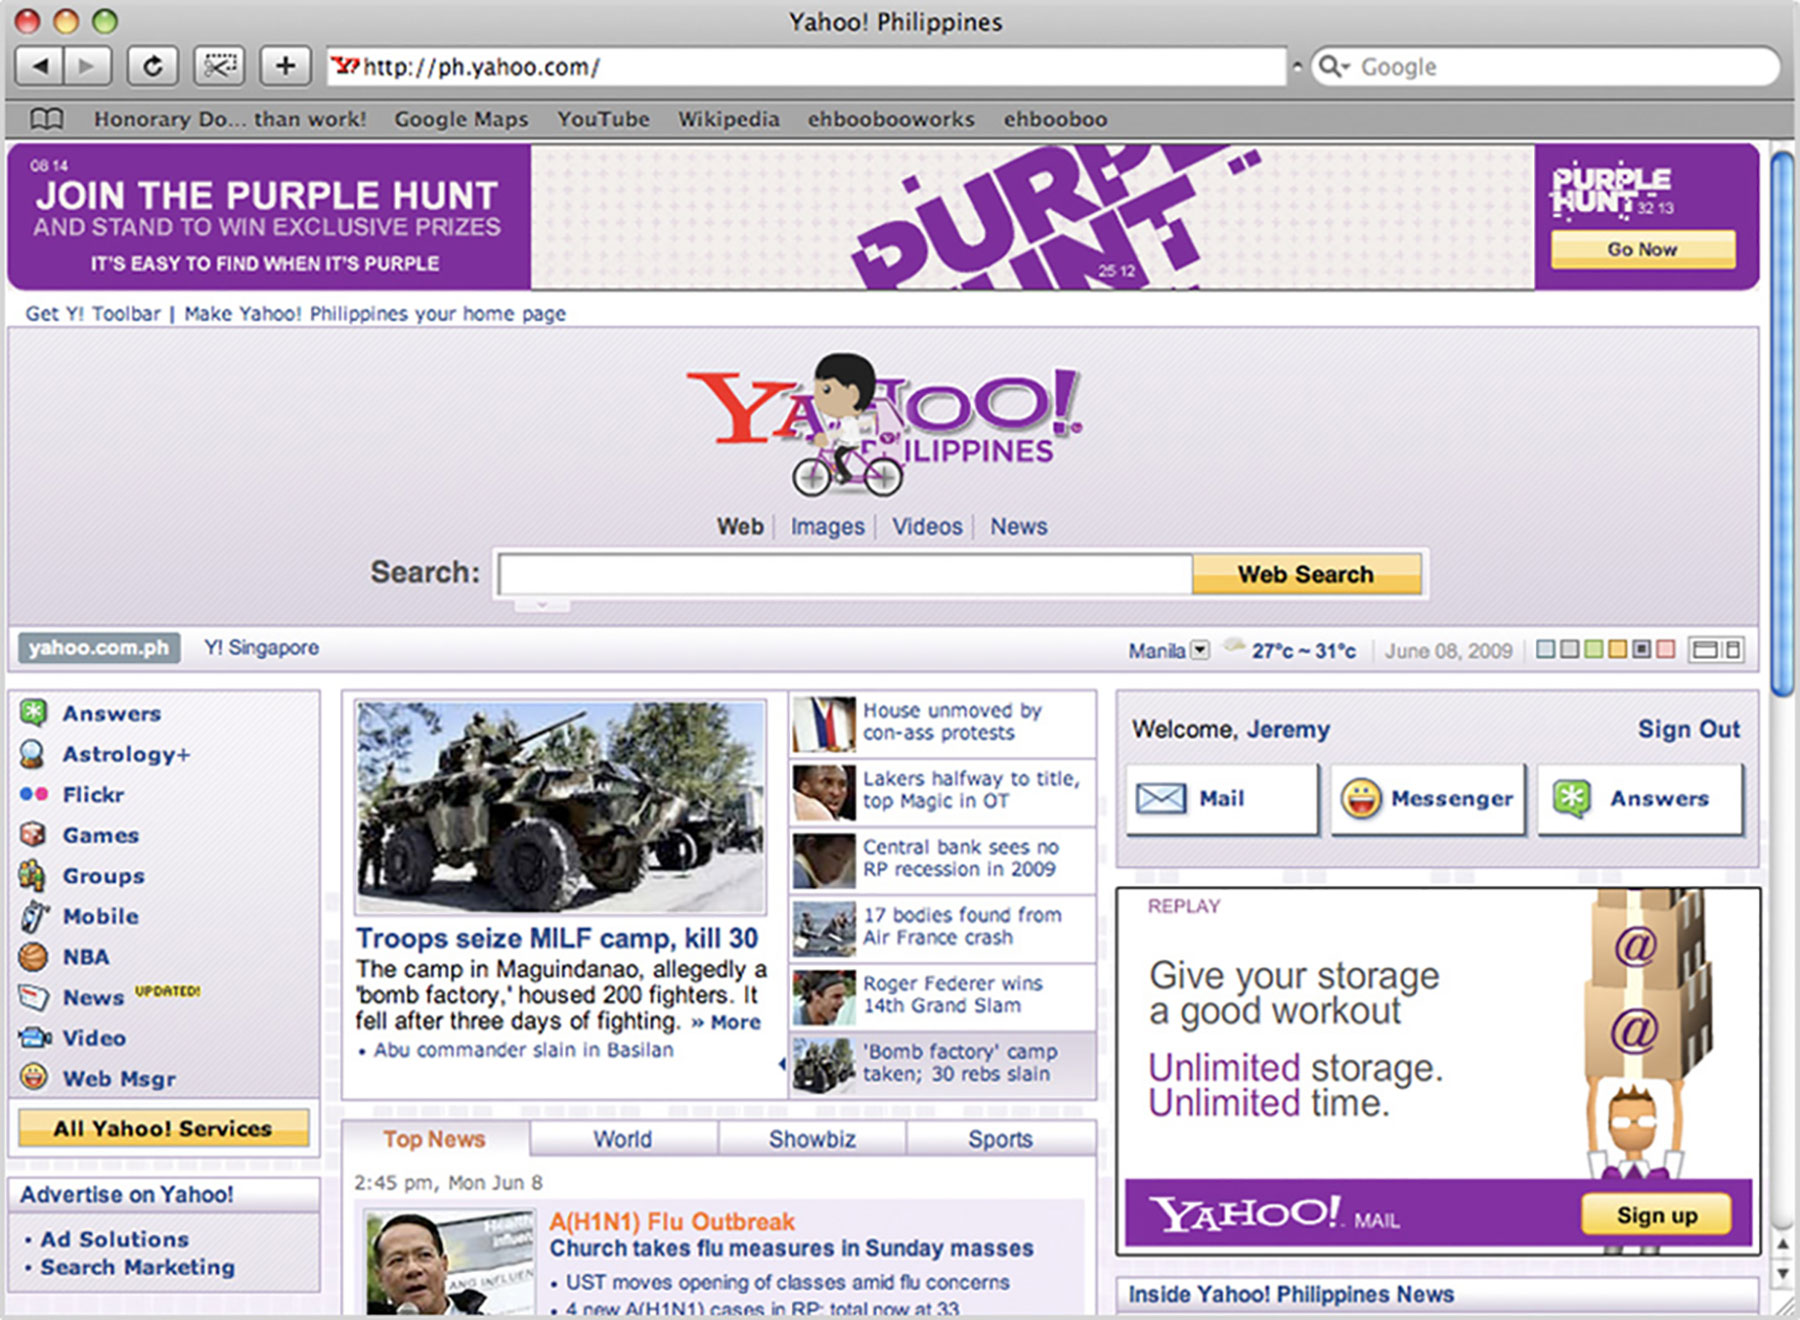Select the gray page theme swatch

[1569, 649]
